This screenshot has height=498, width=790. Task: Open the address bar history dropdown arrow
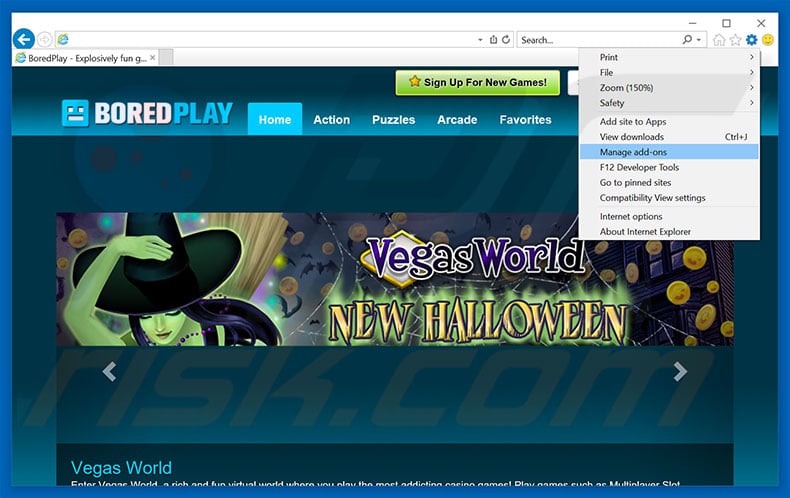pos(480,40)
